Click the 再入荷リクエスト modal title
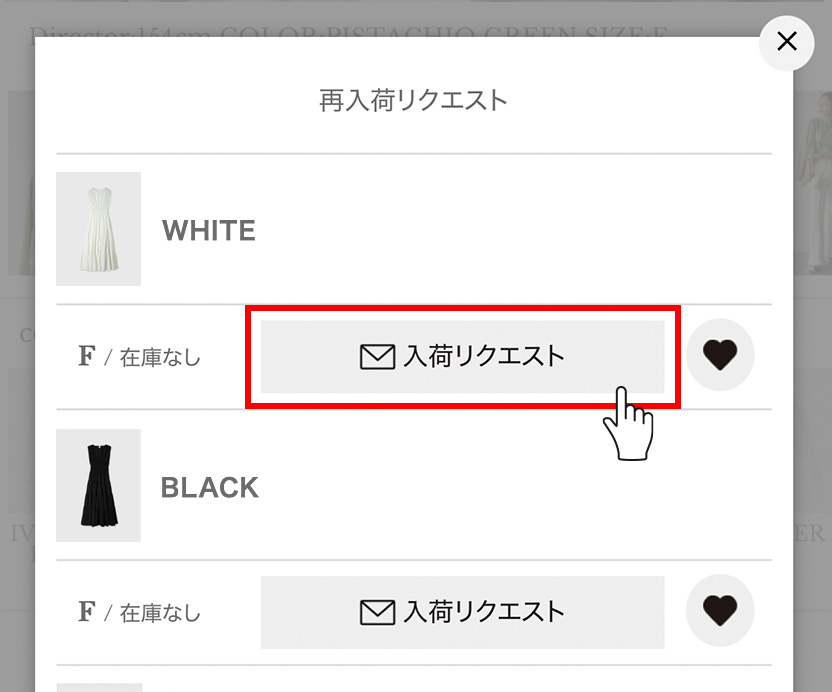 click(x=413, y=100)
